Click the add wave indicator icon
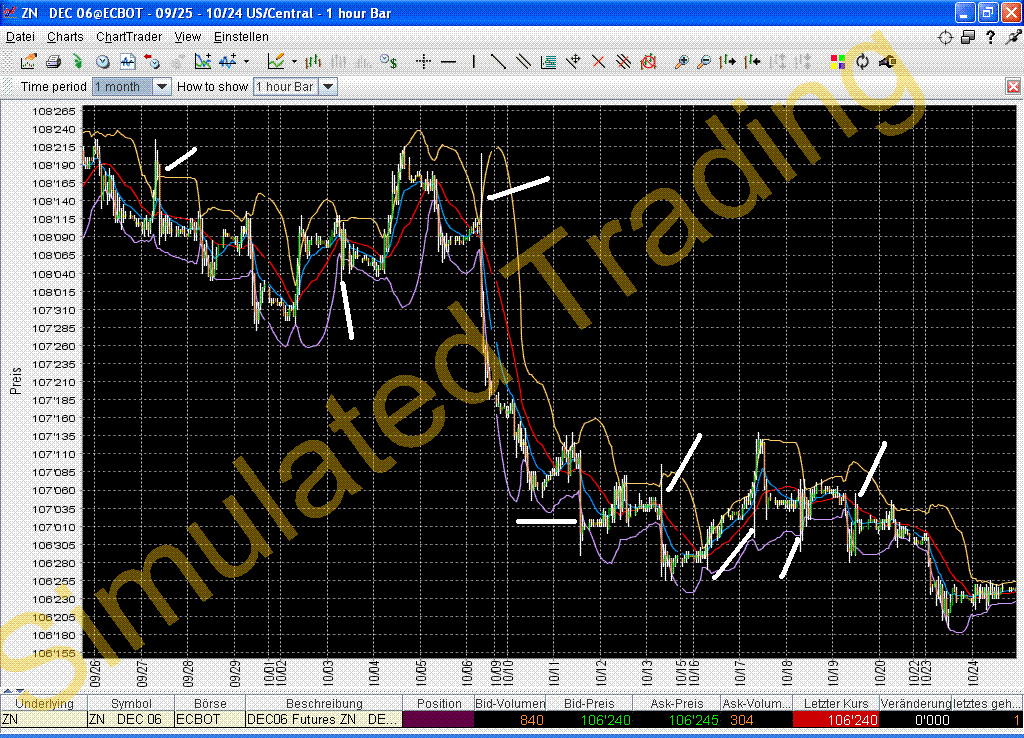 pos(228,62)
